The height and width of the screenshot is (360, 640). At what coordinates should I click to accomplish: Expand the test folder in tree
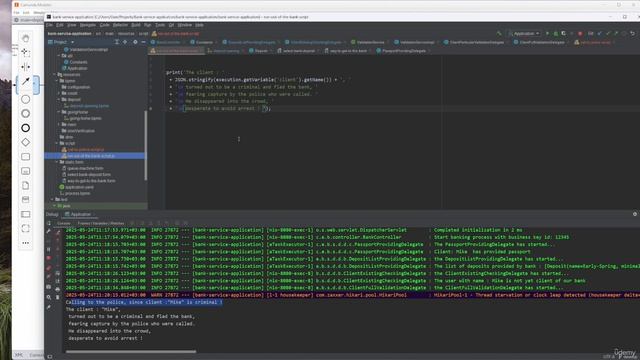point(52,200)
